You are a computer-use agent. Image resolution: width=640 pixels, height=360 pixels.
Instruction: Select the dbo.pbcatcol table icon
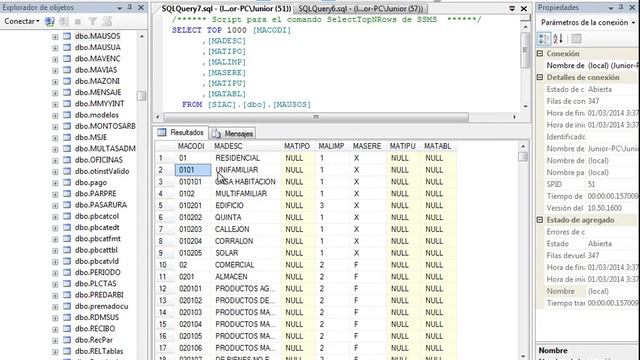click(67, 216)
